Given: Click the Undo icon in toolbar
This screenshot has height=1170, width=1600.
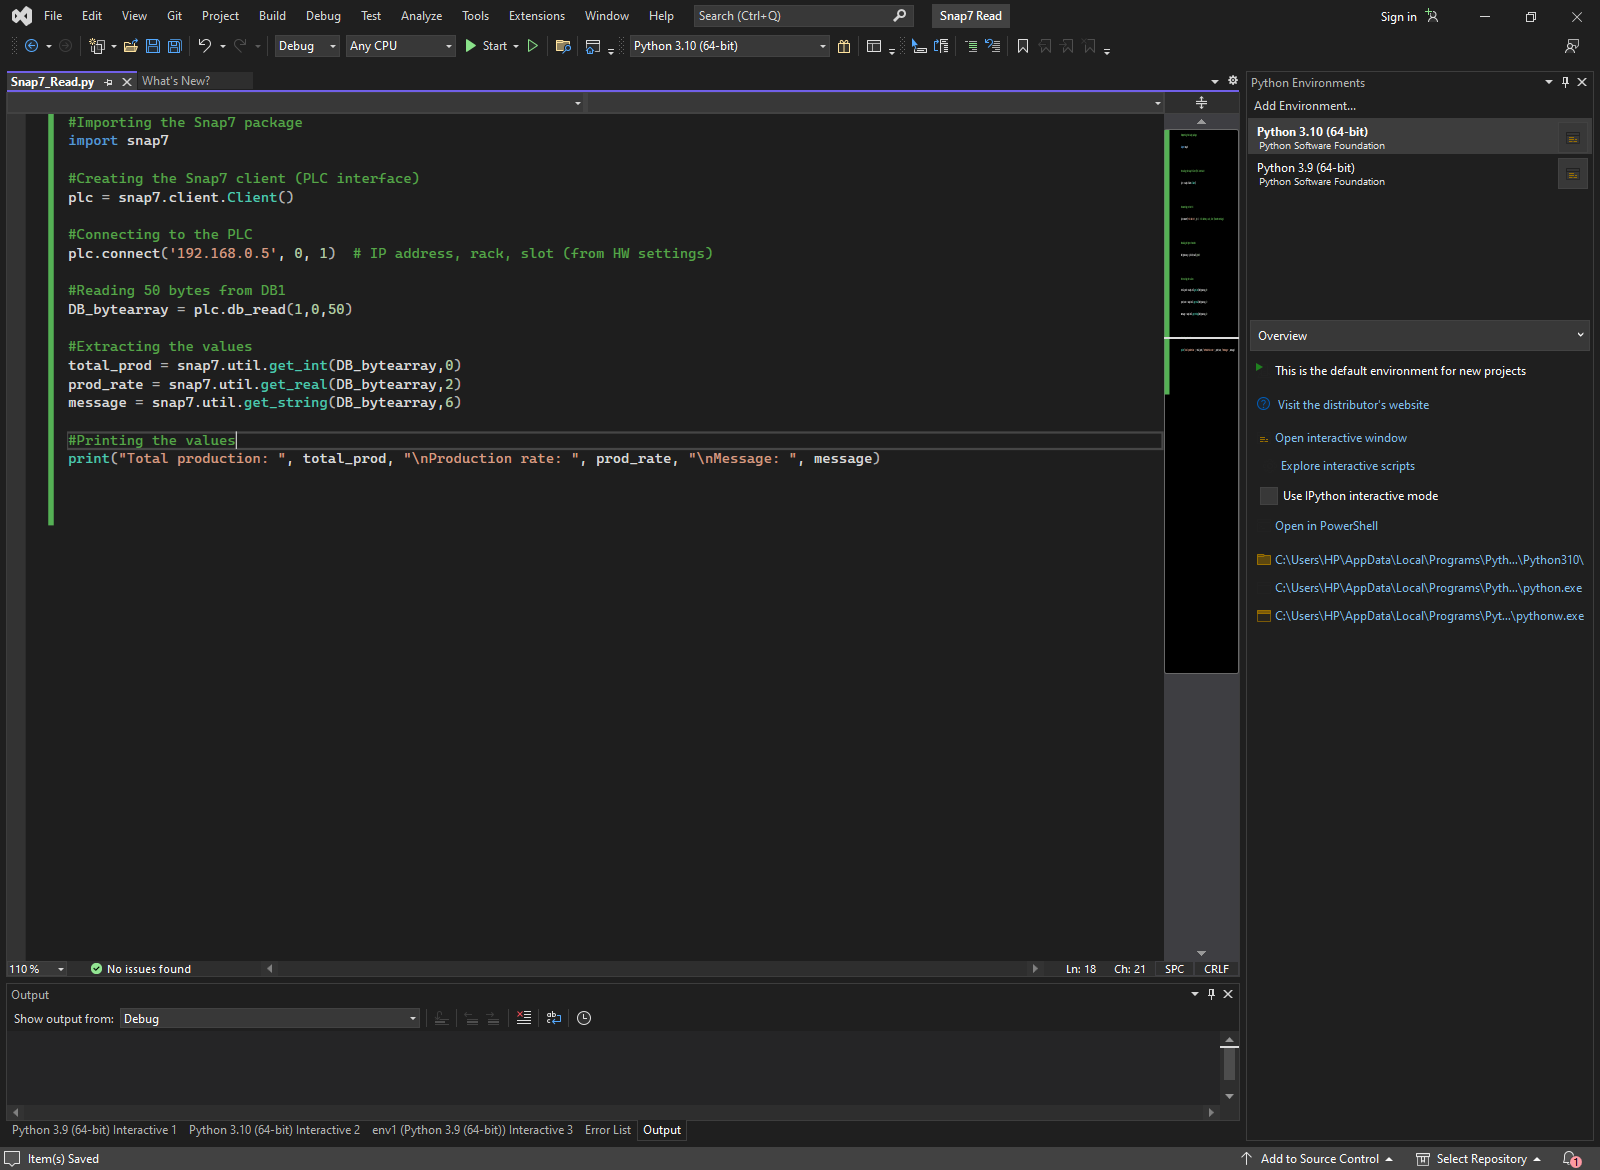Looking at the screenshot, I should tap(205, 46).
